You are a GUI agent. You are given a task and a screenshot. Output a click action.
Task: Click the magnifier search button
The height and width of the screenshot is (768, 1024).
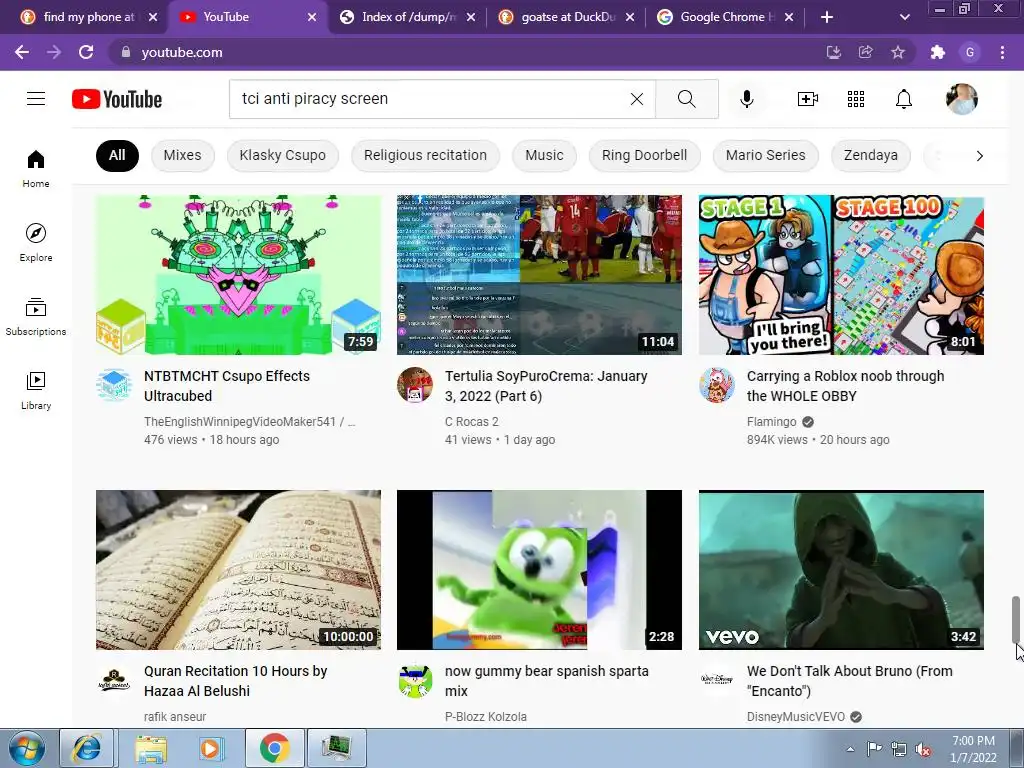click(686, 99)
